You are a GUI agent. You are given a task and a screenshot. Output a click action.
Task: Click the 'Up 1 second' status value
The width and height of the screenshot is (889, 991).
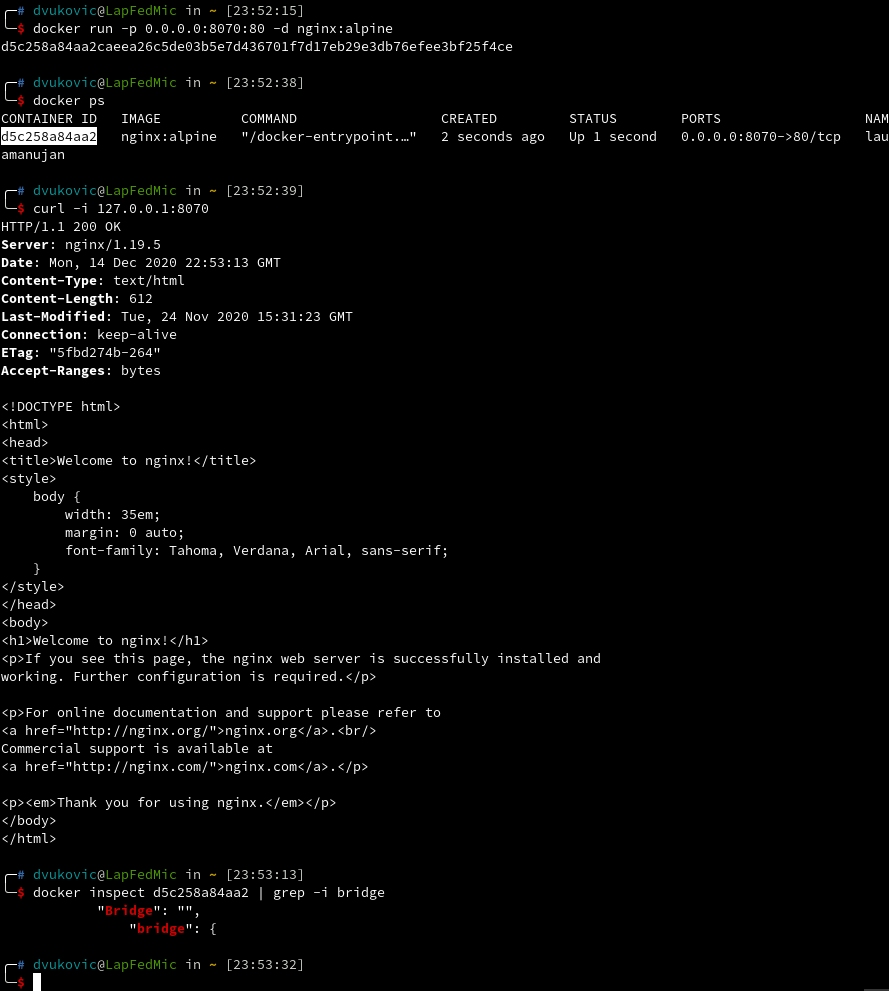[613, 137]
